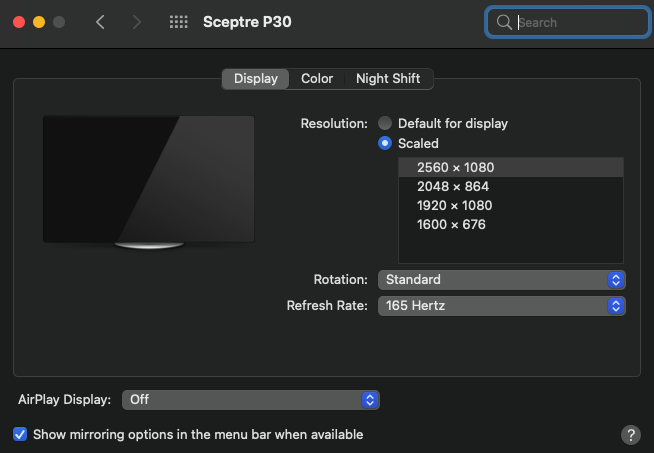
Task: Open the AirPlay Display dropdown
Action: [x=250, y=400]
